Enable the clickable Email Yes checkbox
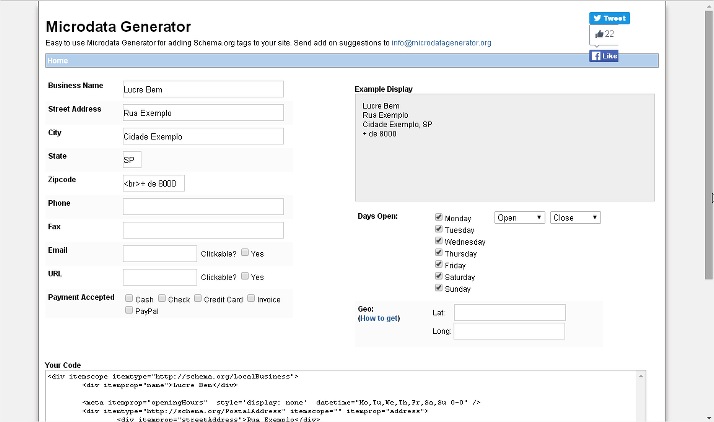The height and width of the screenshot is (422, 714). pyautogui.click(x=245, y=252)
